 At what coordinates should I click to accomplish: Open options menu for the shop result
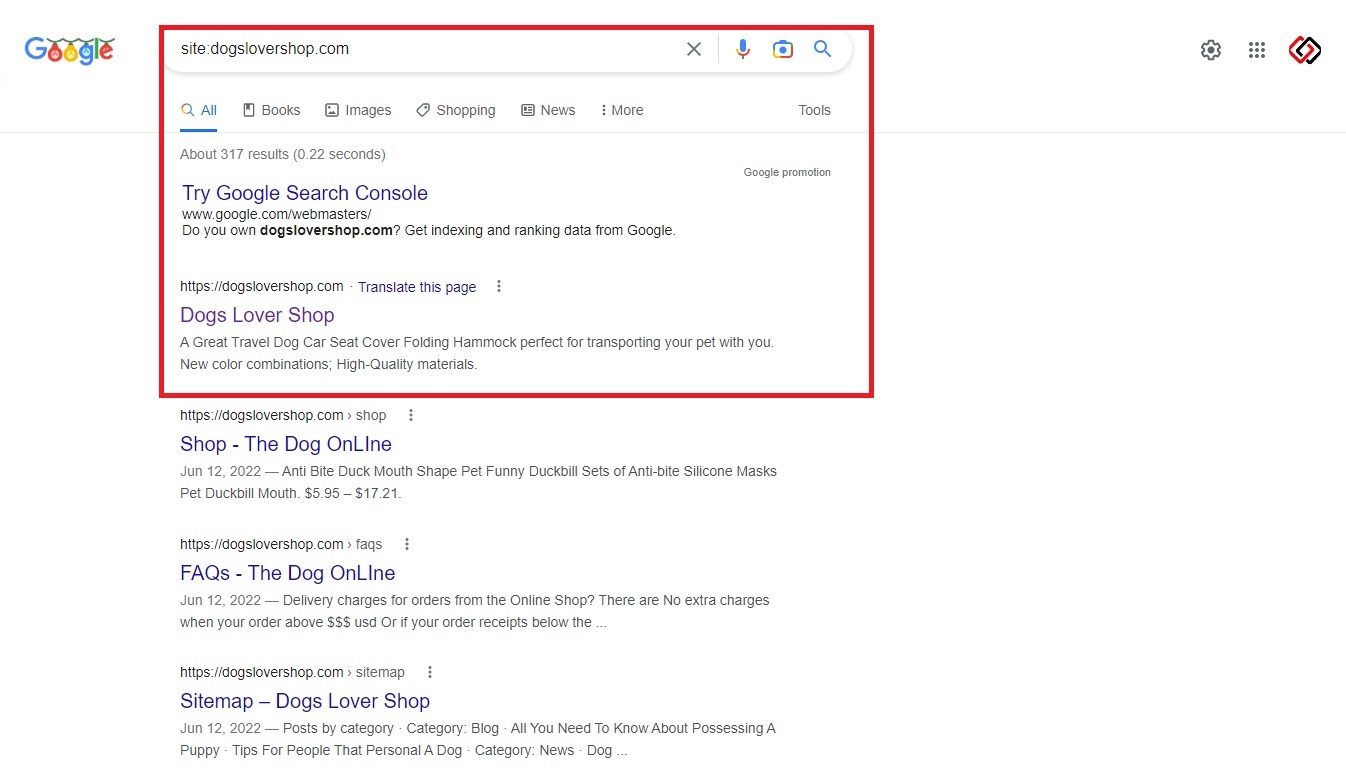coord(410,415)
